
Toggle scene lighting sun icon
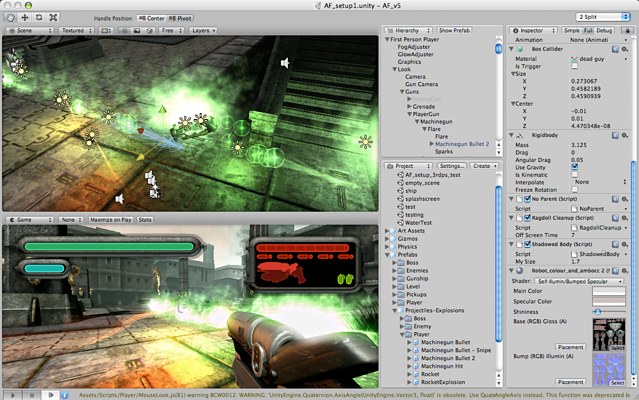point(125,31)
